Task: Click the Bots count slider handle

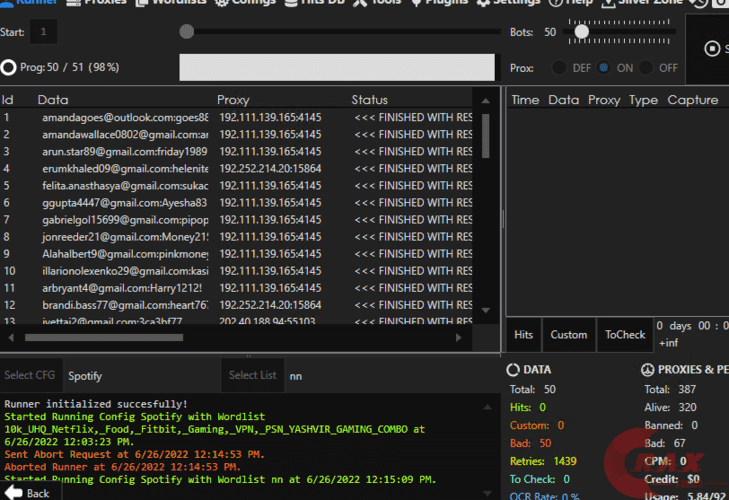Action: [581, 32]
